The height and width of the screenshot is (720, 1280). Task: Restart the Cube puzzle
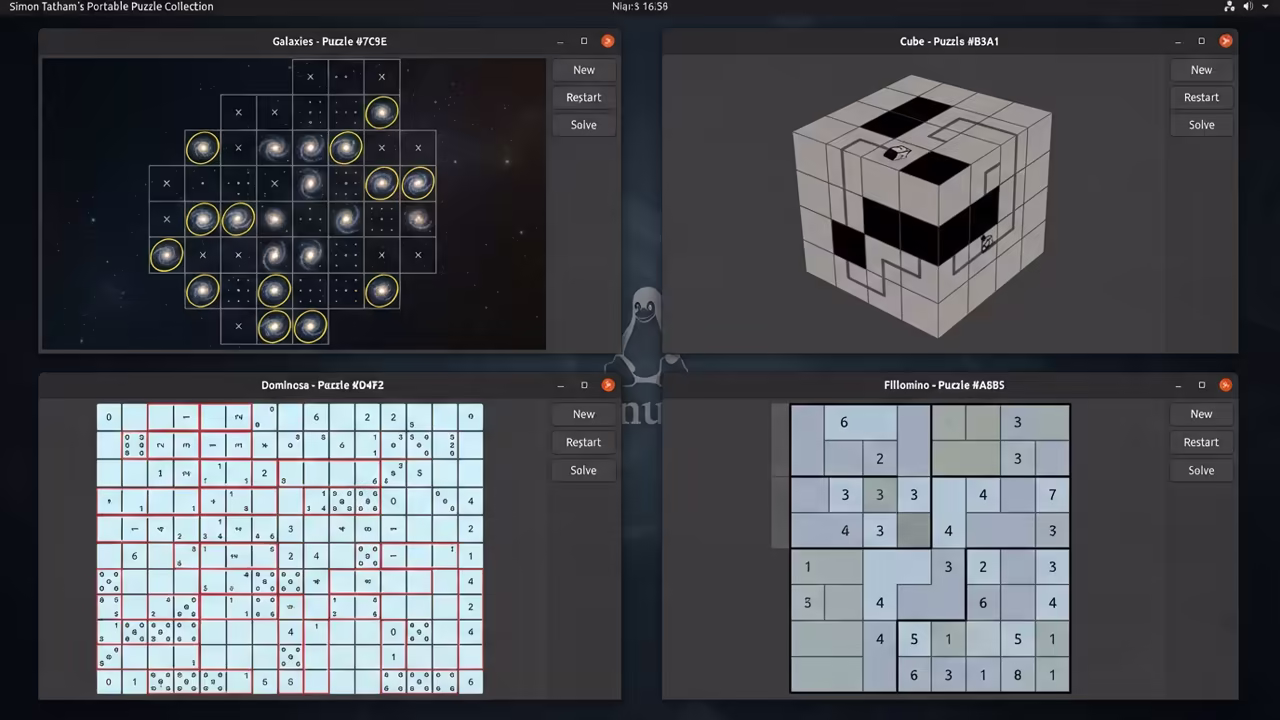coord(1201,97)
